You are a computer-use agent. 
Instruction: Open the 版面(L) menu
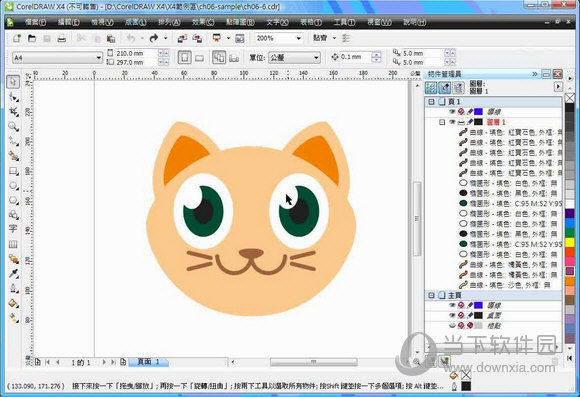coord(136,22)
